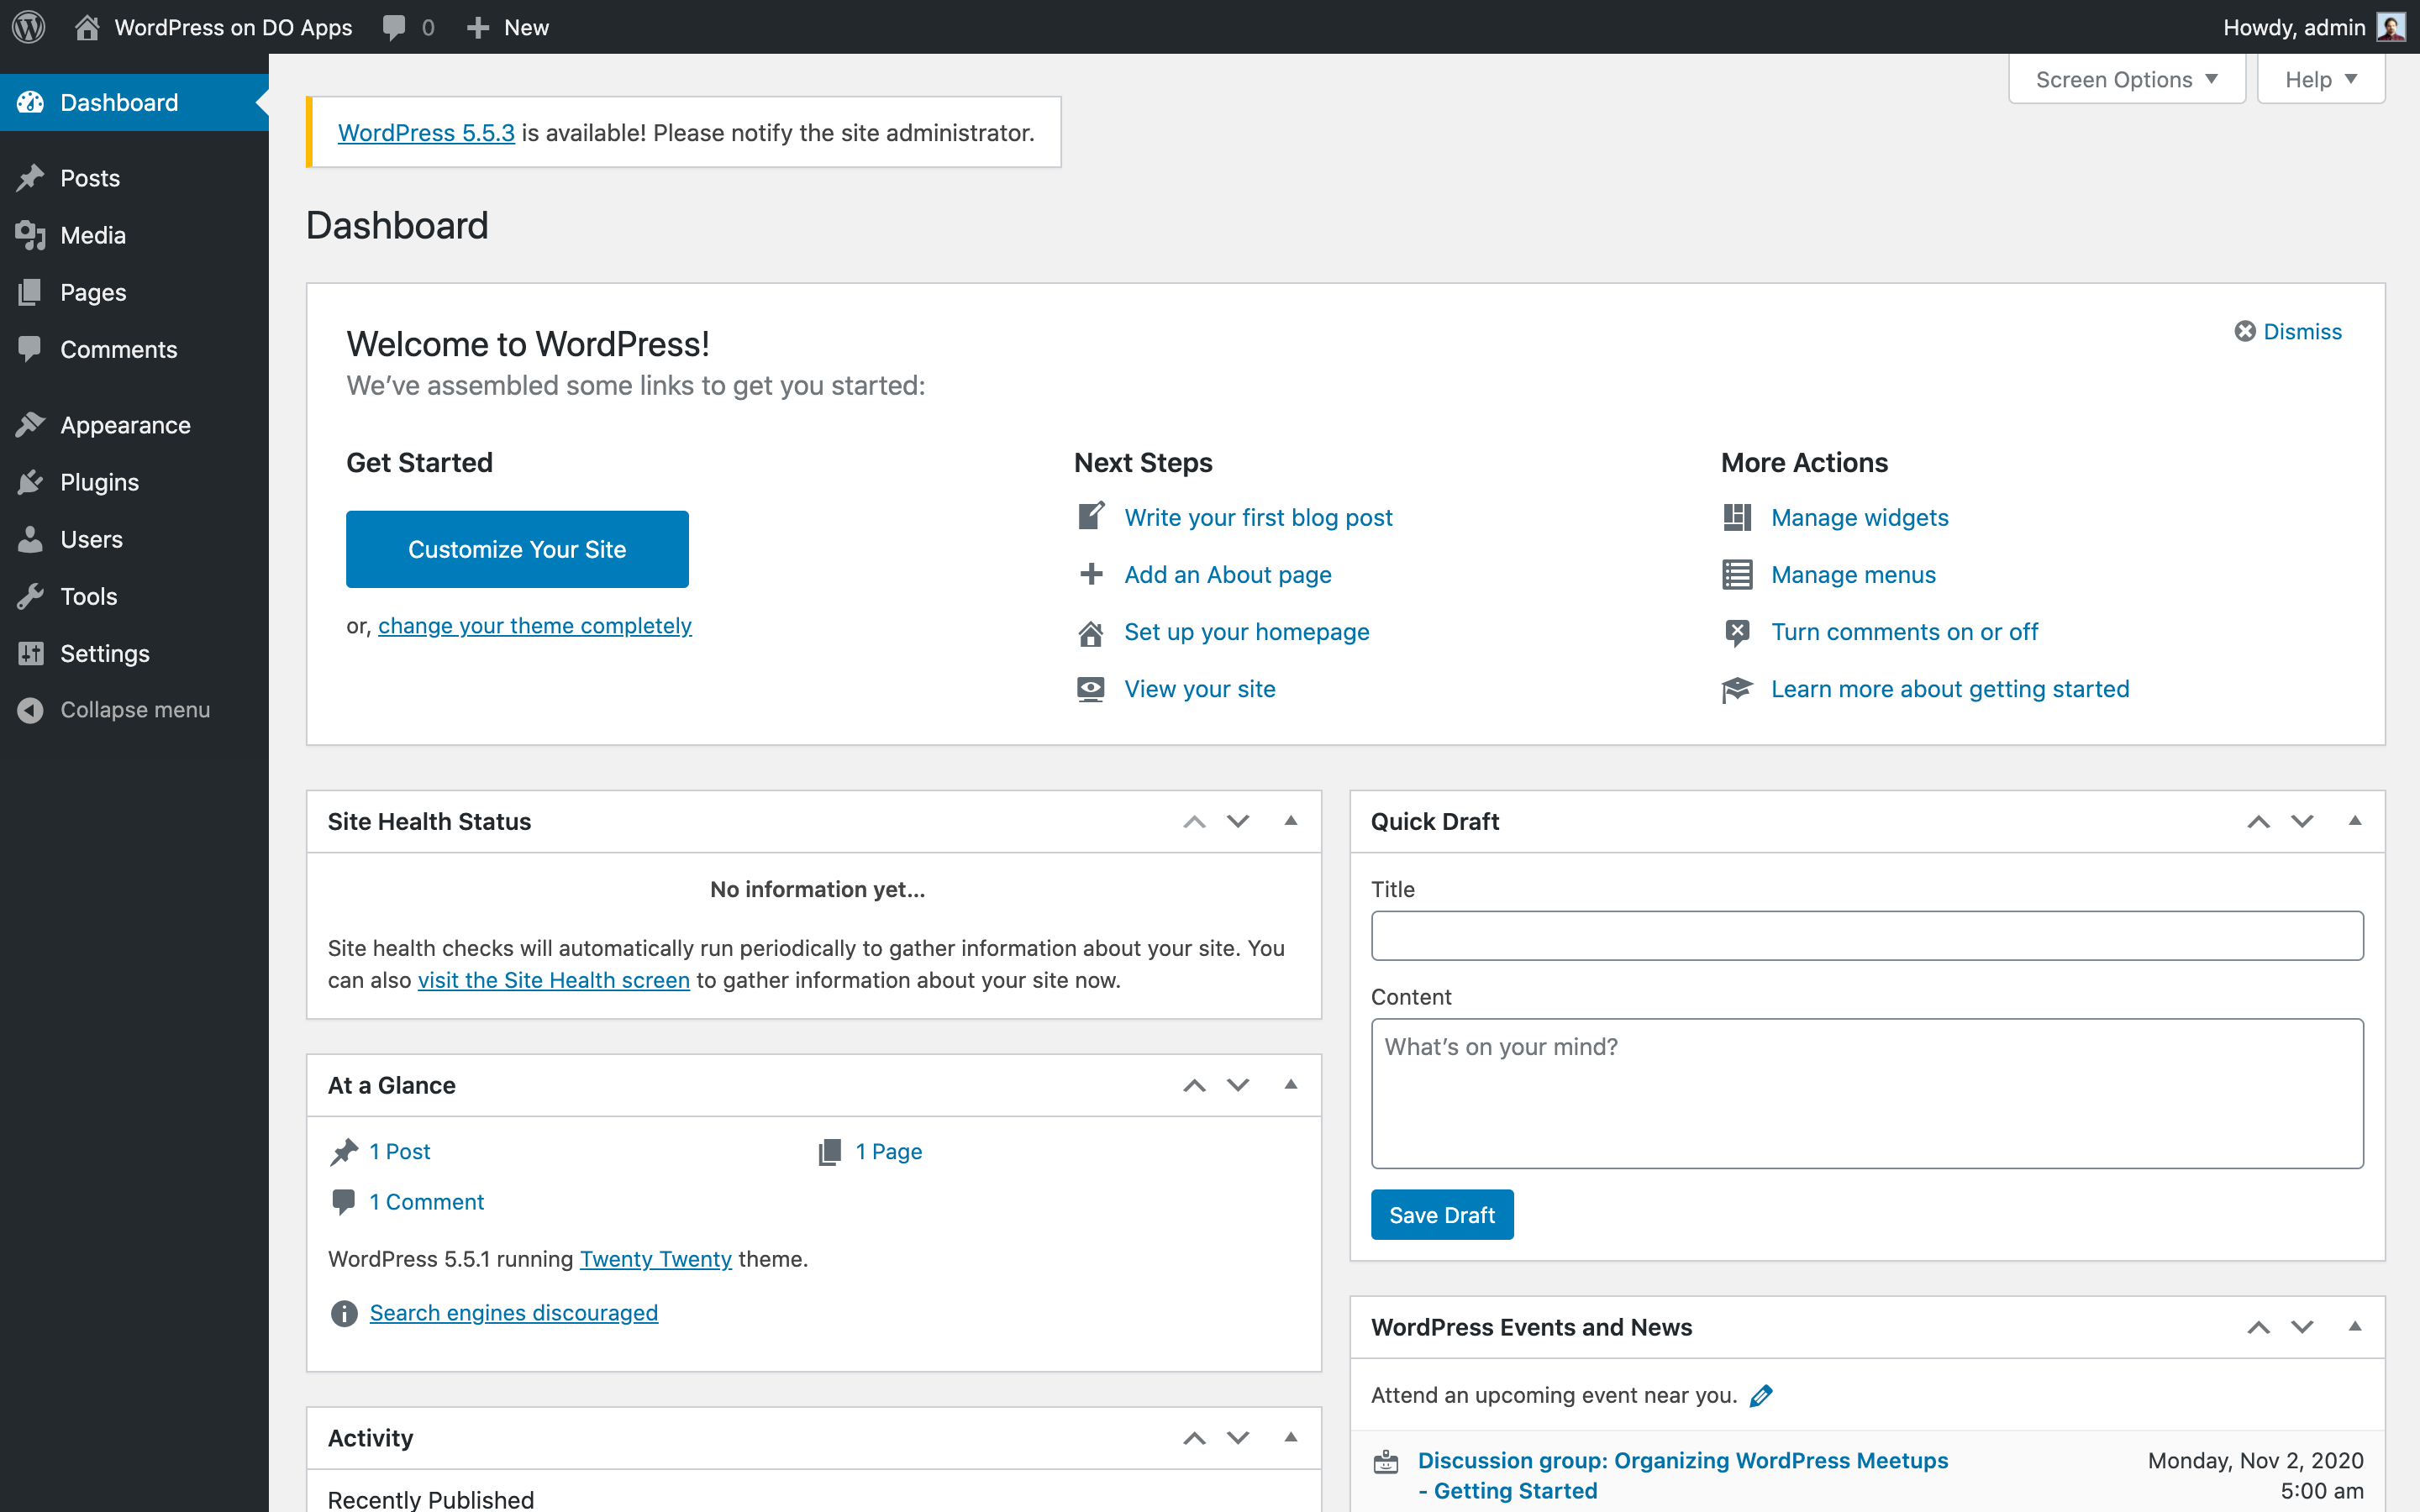This screenshot has width=2420, height=1512.
Task: Expand the Screen Options dropdown
Action: coord(2126,80)
